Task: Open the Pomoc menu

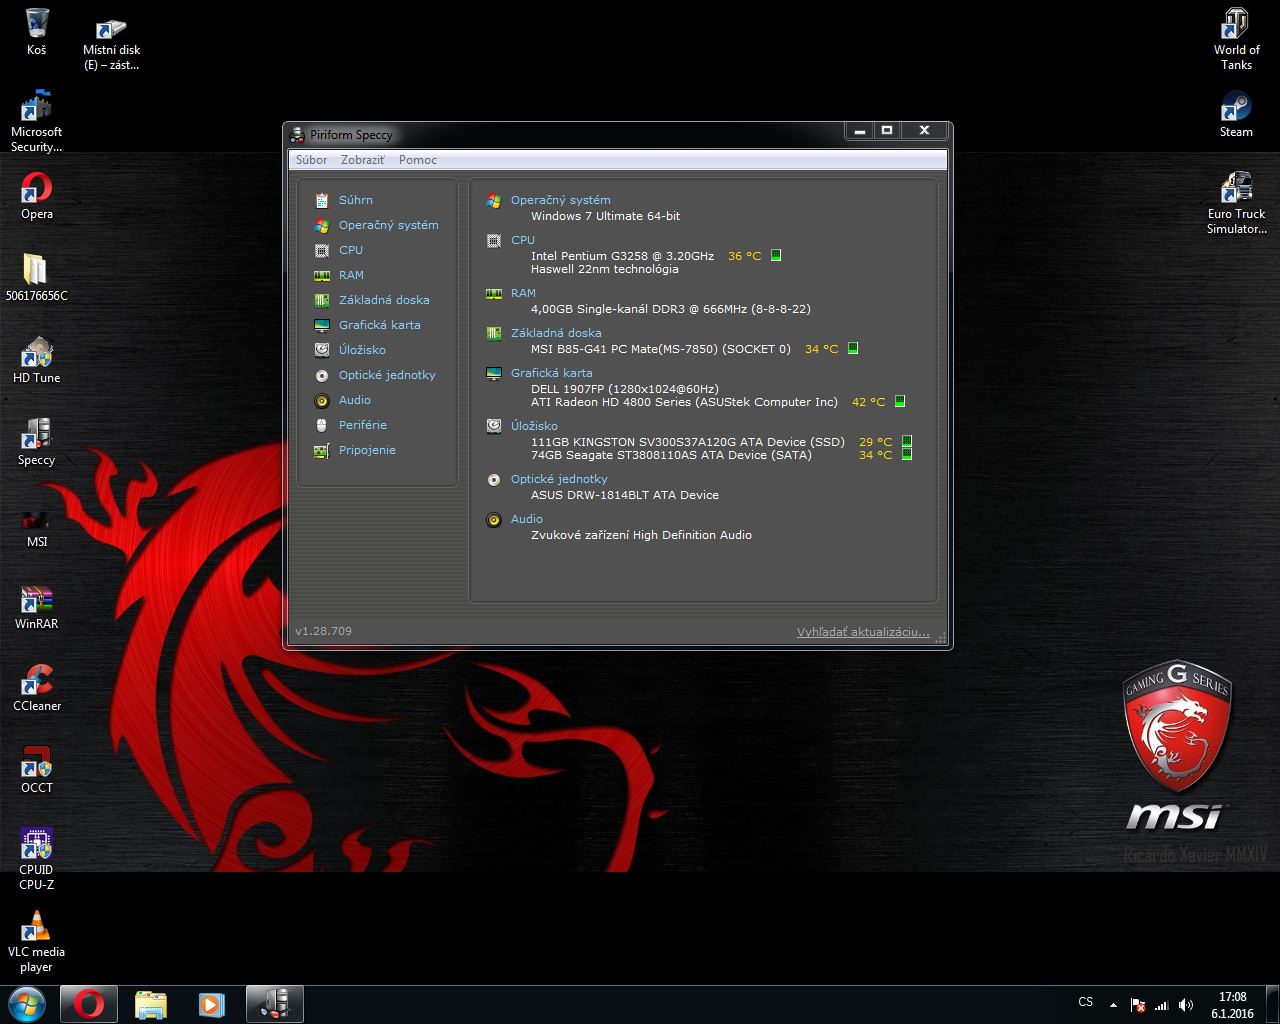Action: pos(417,160)
